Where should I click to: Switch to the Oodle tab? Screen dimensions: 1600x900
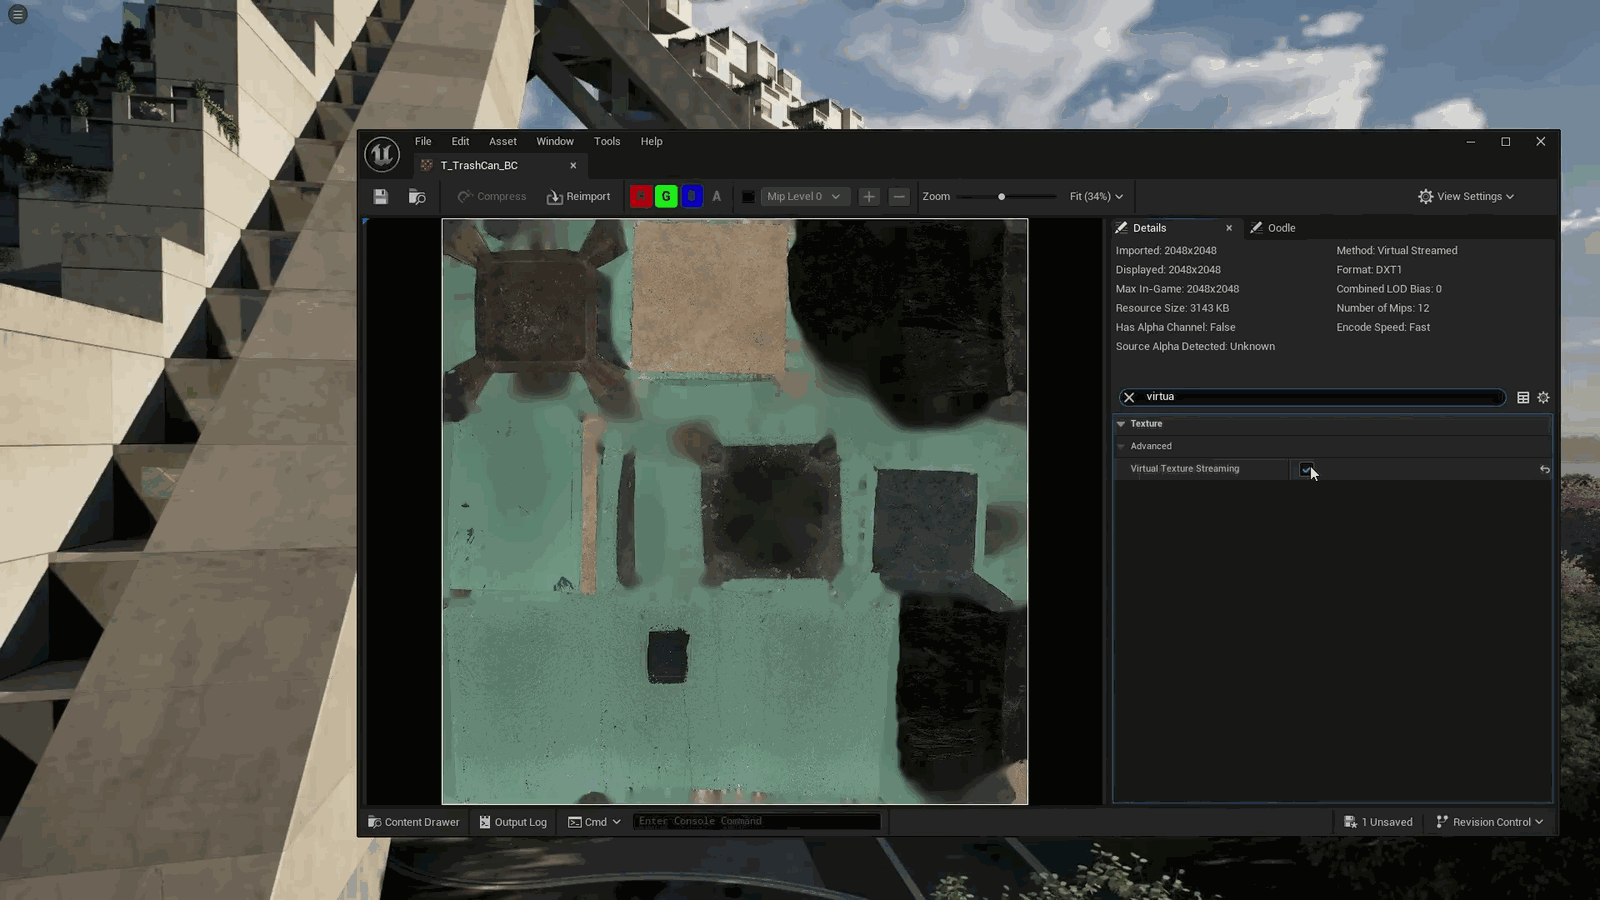coord(1273,228)
